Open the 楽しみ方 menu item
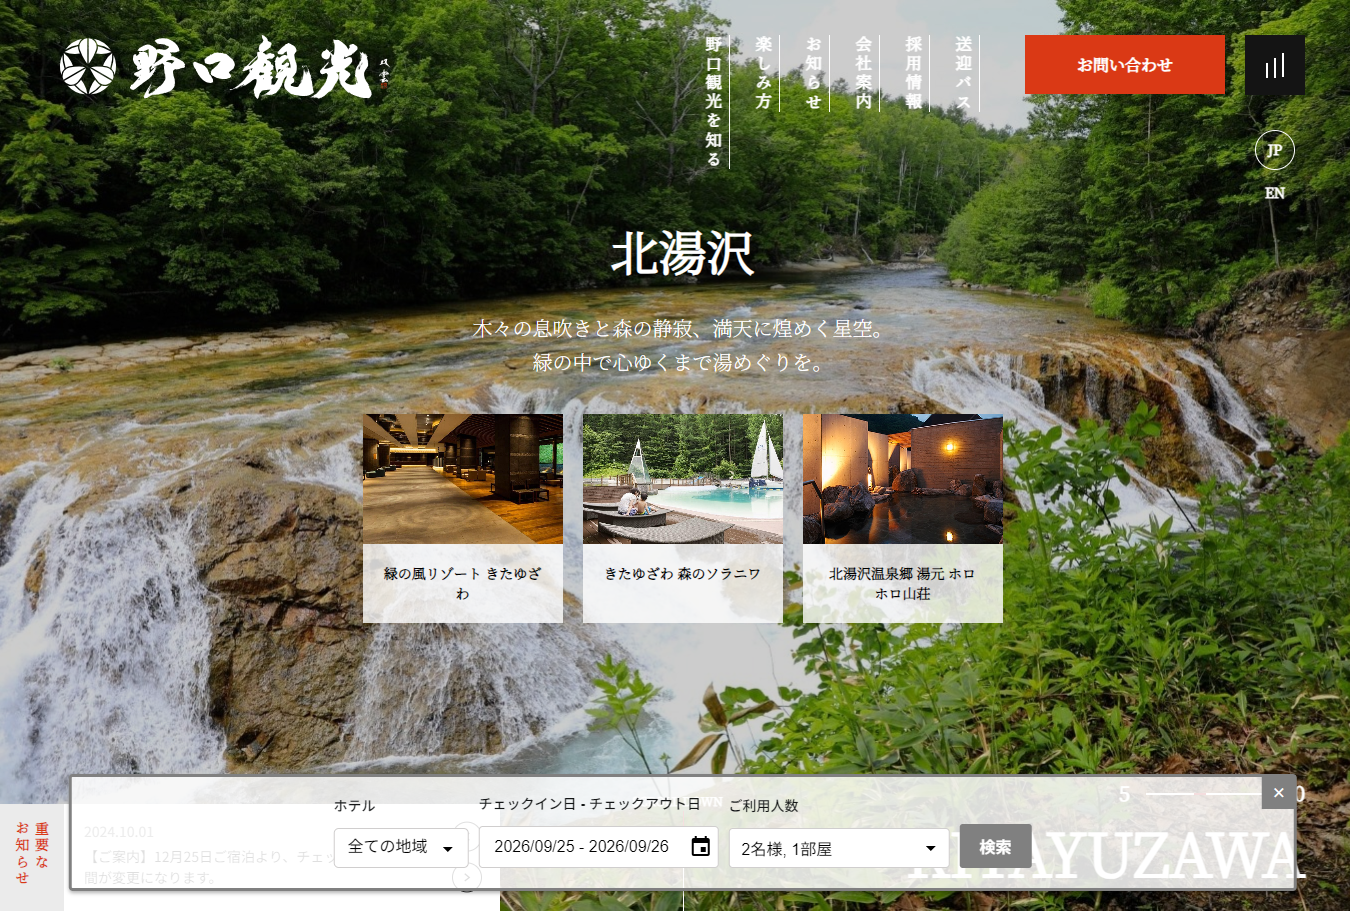 pyautogui.click(x=763, y=73)
